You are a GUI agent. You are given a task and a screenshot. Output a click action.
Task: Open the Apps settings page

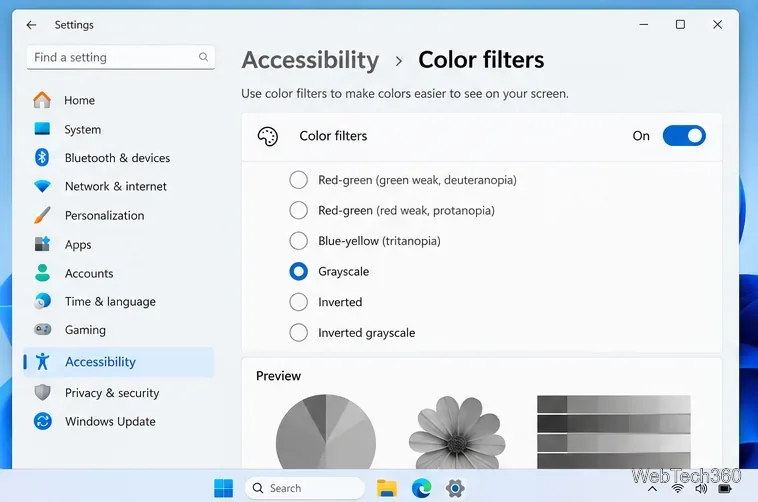pos(119,244)
